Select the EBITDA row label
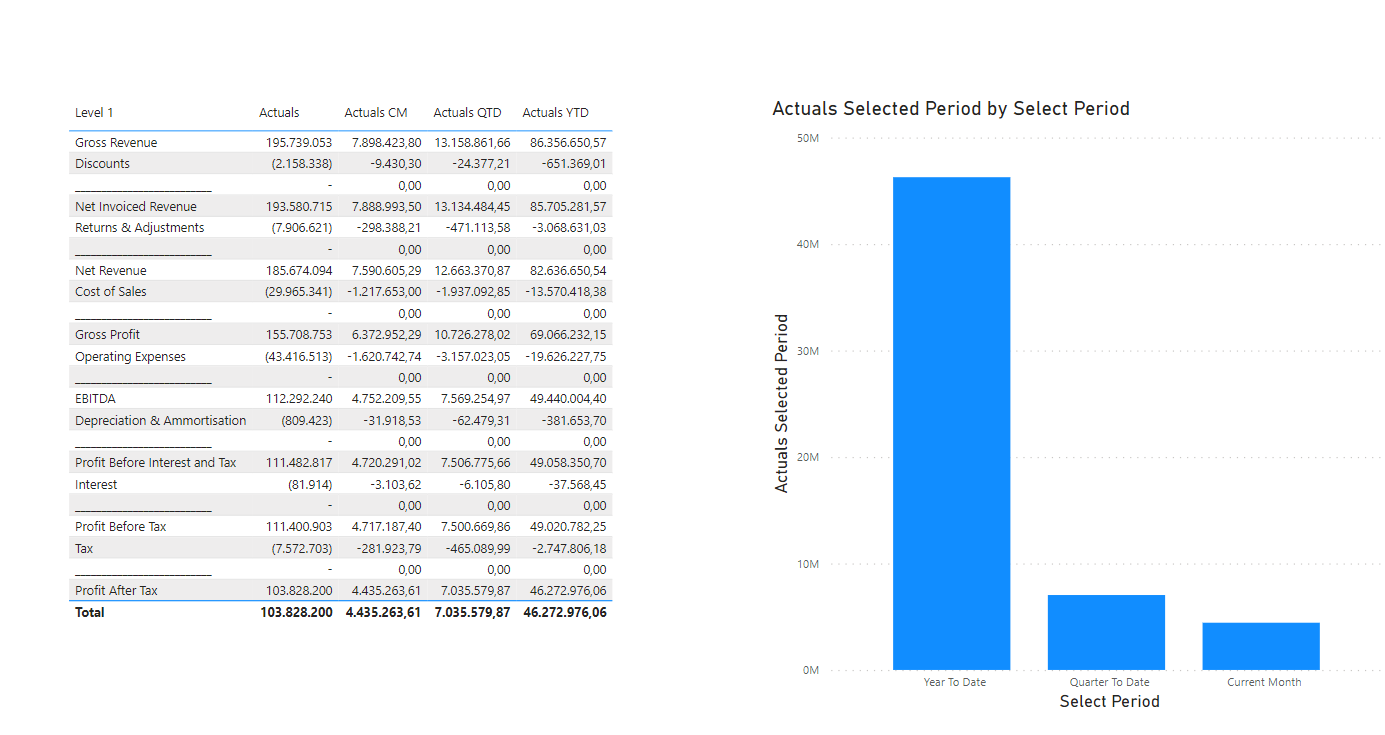 95,399
